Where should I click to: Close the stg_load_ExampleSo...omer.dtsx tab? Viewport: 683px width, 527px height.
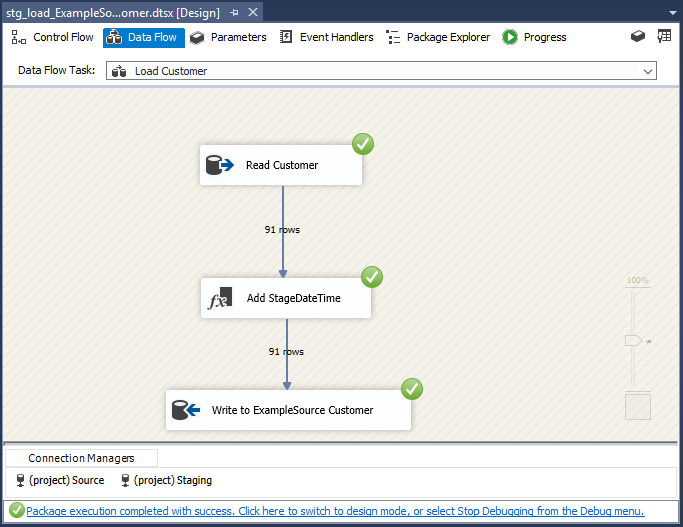(x=253, y=12)
